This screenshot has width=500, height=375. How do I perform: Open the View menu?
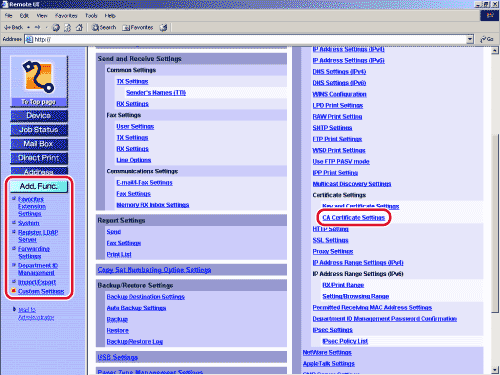pyautogui.click(x=42, y=16)
